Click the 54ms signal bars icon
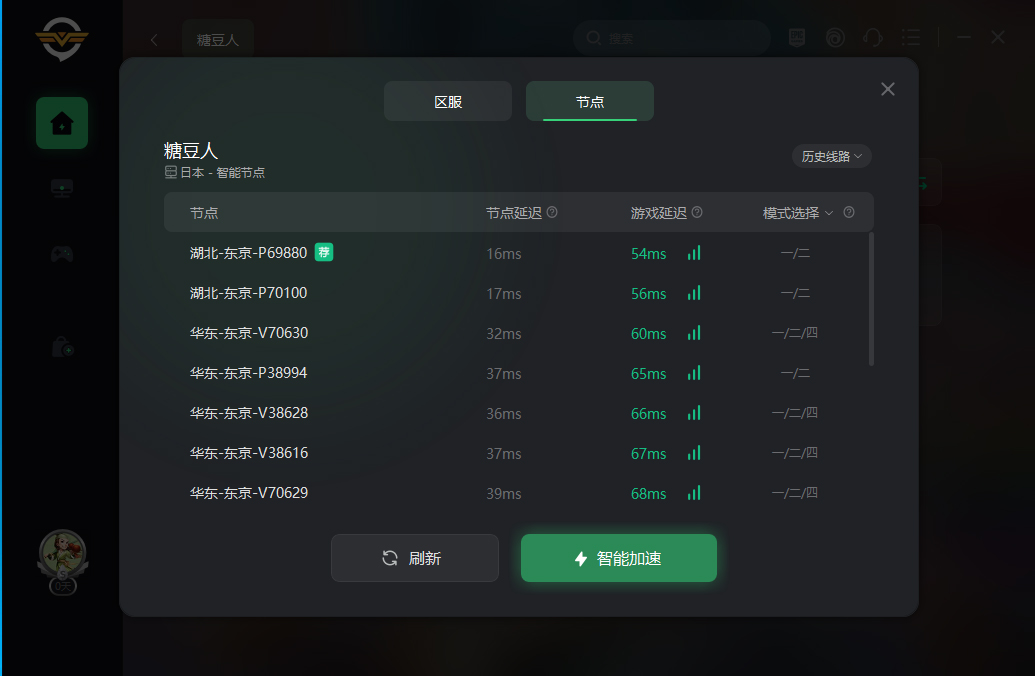Screen dimensions: 1035x676 tap(694, 253)
